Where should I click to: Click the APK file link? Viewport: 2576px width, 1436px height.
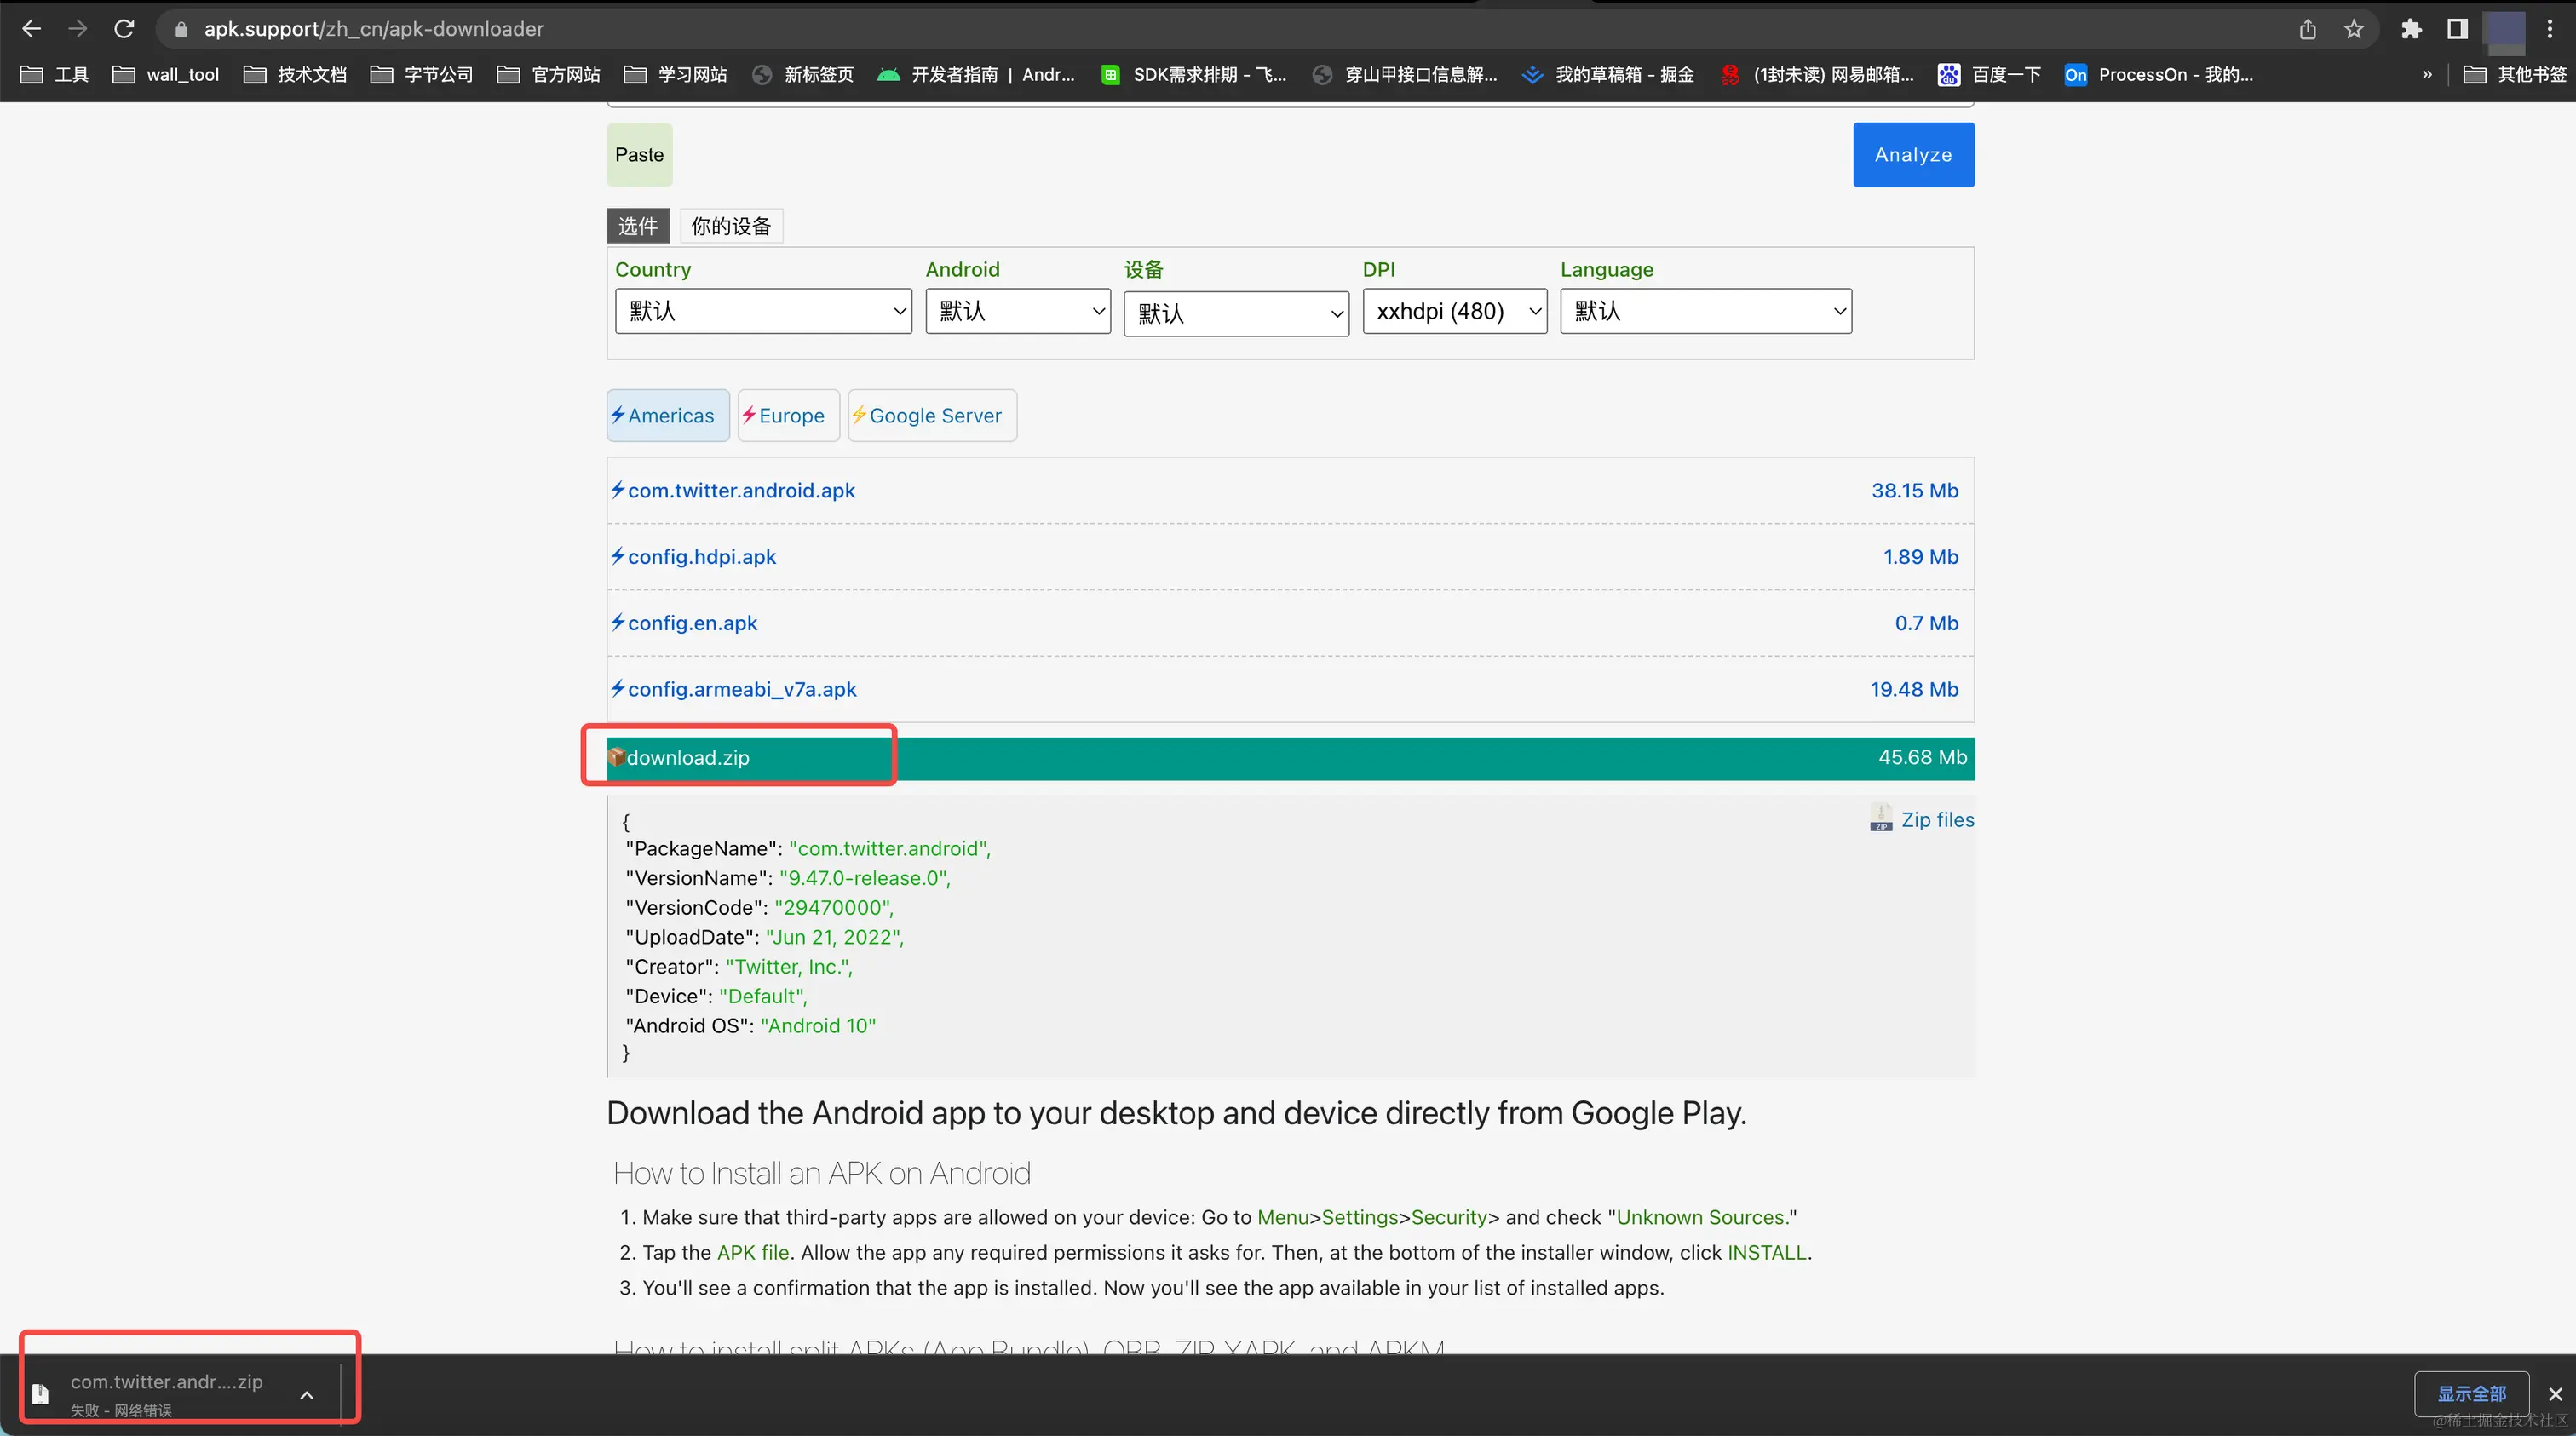point(753,1252)
